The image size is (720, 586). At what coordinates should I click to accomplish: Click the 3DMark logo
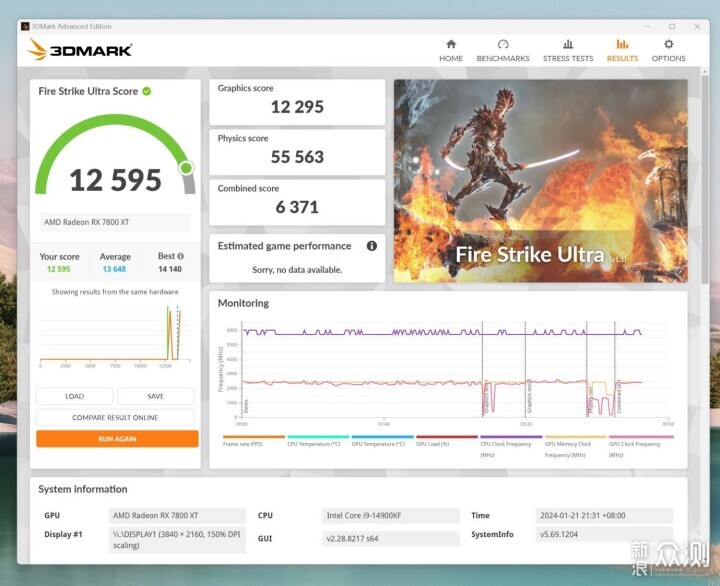pos(80,50)
